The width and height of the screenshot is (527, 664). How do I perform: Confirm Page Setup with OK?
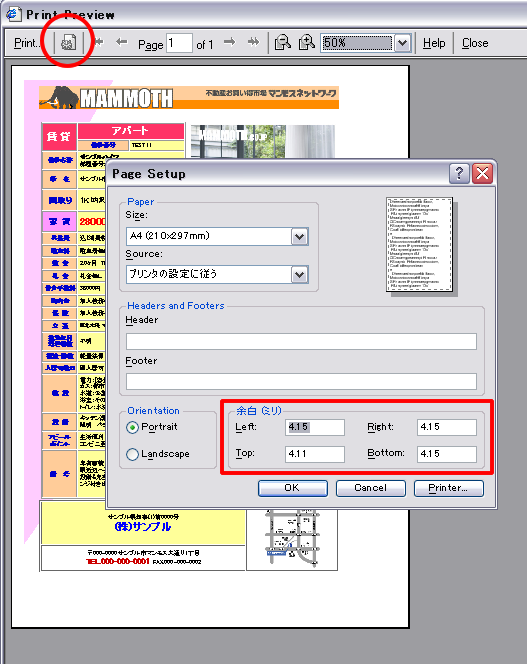click(293, 488)
